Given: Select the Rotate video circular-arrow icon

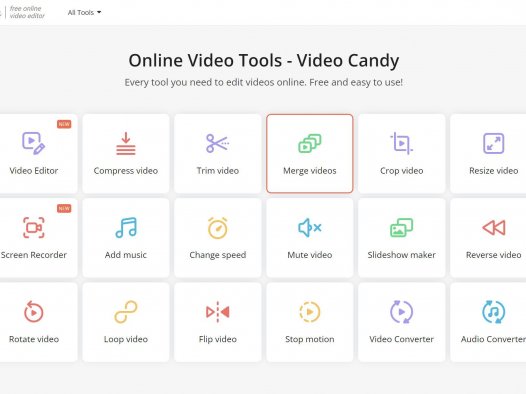Looking at the screenshot, I should (x=34, y=312).
